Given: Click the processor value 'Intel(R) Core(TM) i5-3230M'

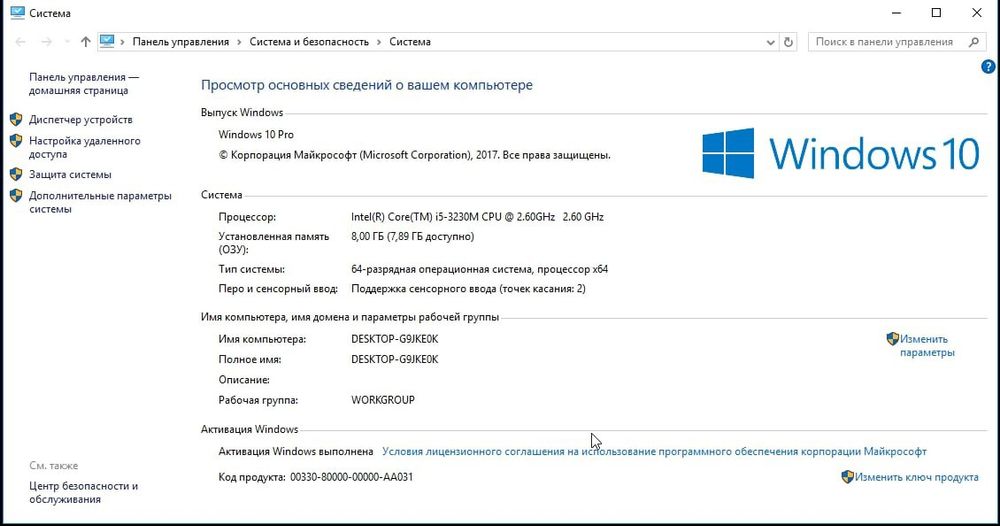Looking at the screenshot, I should (x=477, y=217).
